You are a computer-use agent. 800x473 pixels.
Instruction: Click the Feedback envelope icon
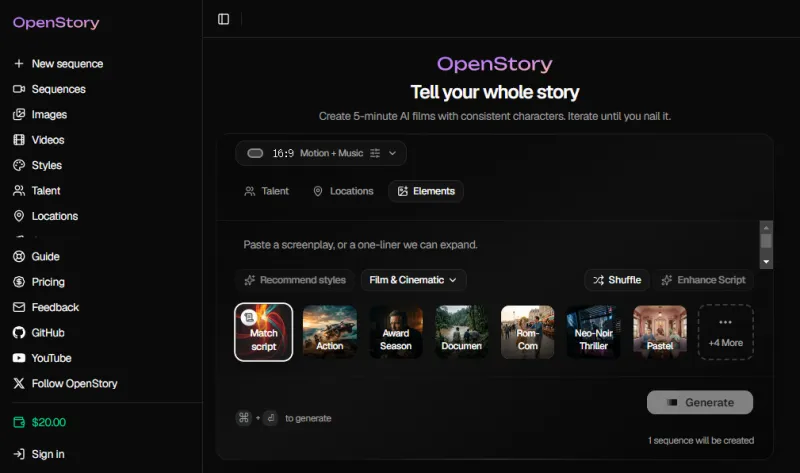[x=19, y=307]
